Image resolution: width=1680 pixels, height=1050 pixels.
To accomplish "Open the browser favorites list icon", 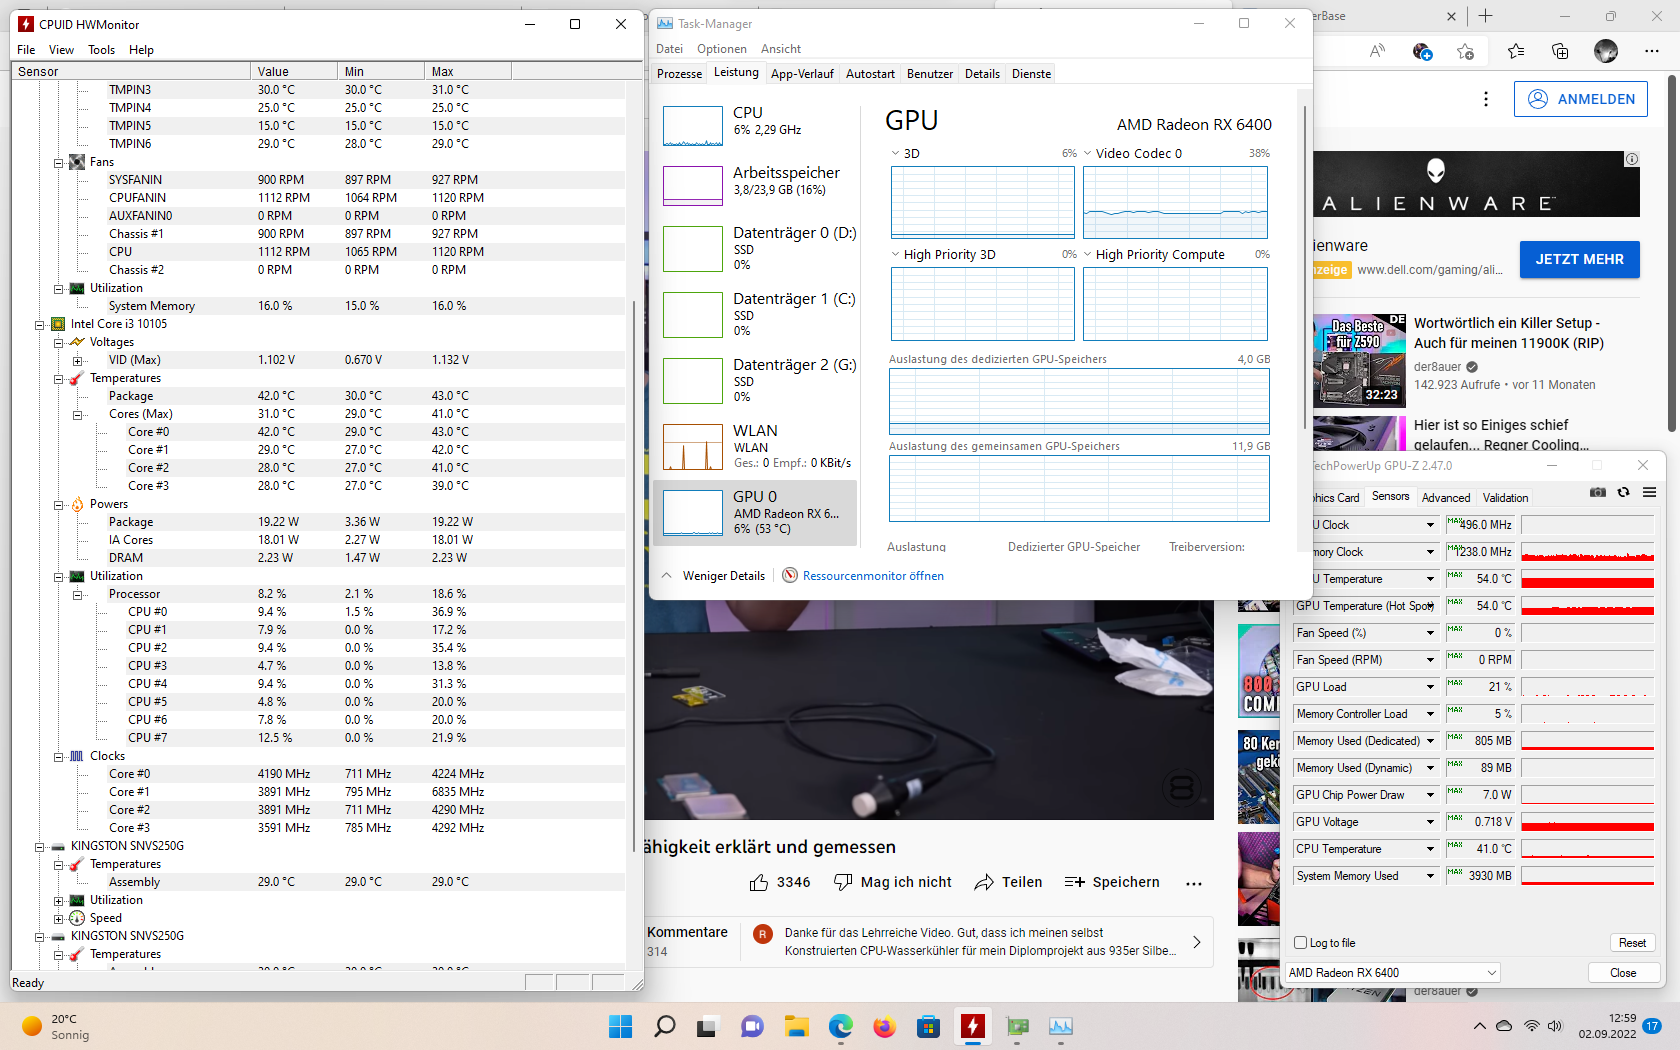I will coord(1516,51).
